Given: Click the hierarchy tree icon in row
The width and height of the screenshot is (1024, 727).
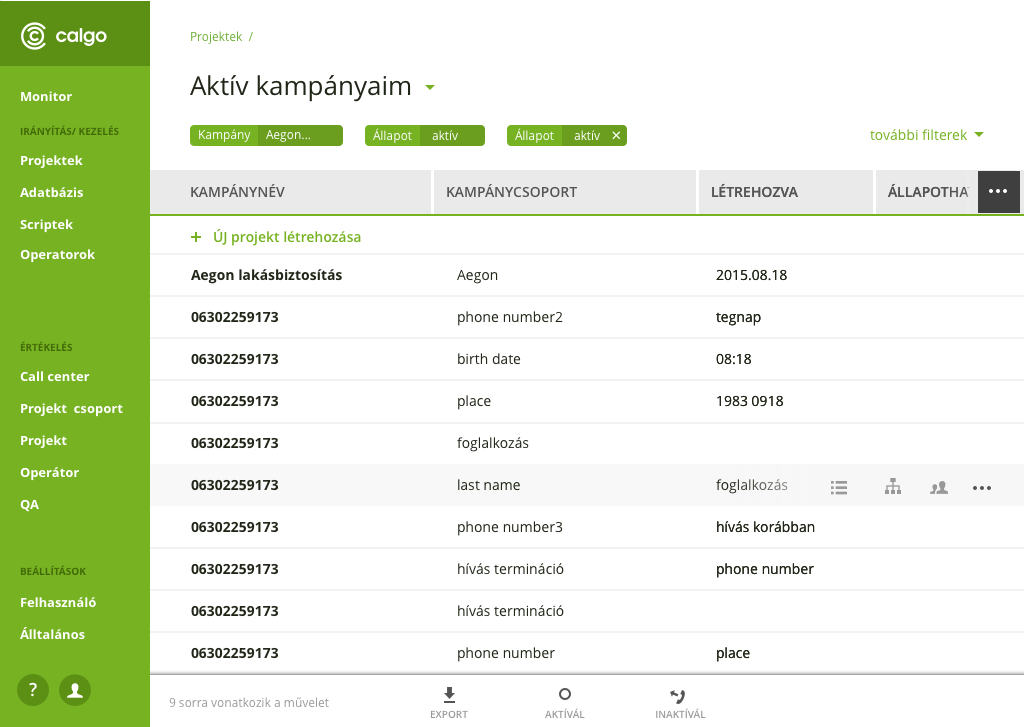Looking at the screenshot, I should click(893, 487).
